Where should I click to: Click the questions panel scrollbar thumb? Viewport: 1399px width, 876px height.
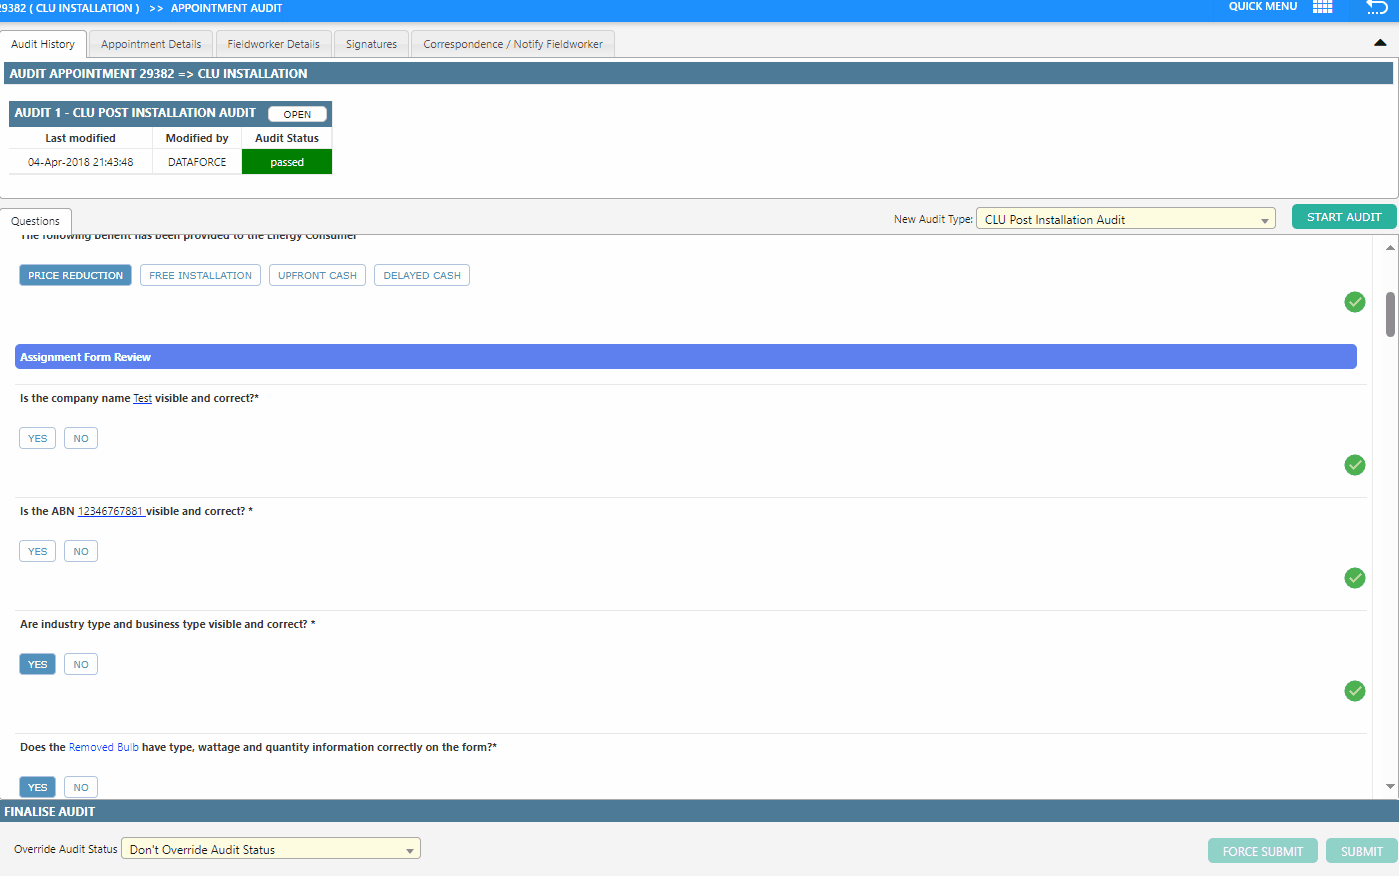tap(1390, 314)
